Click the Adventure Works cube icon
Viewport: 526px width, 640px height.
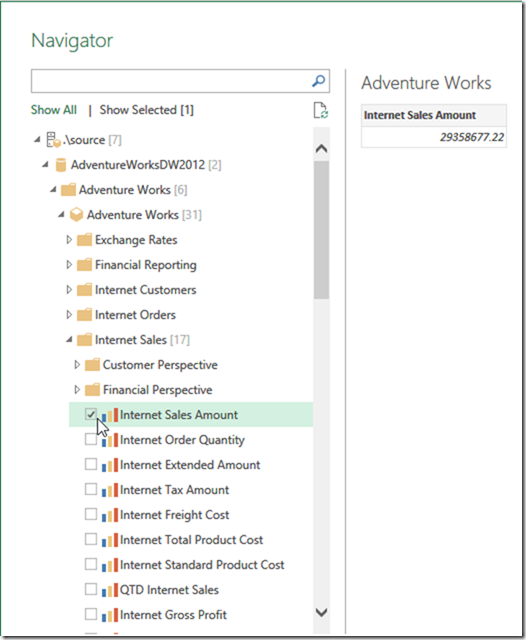click(76, 215)
